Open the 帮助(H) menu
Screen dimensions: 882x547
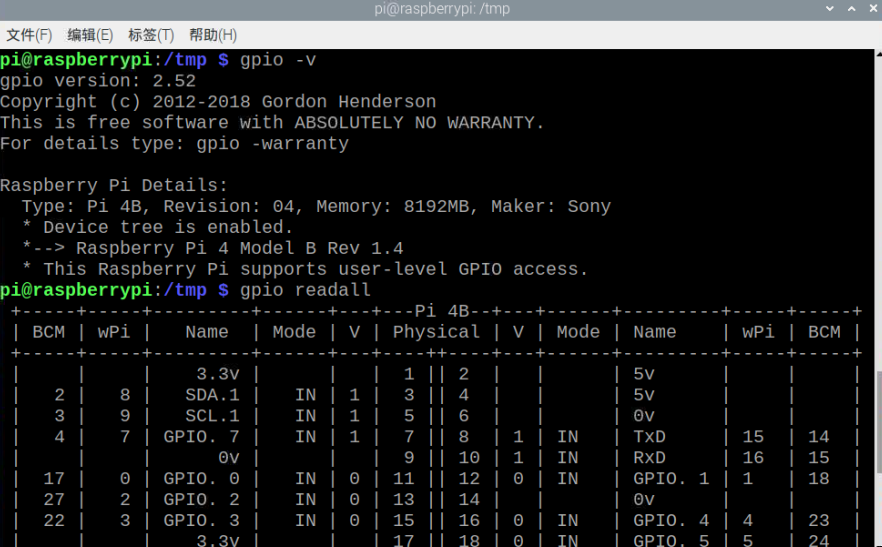[213, 35]
